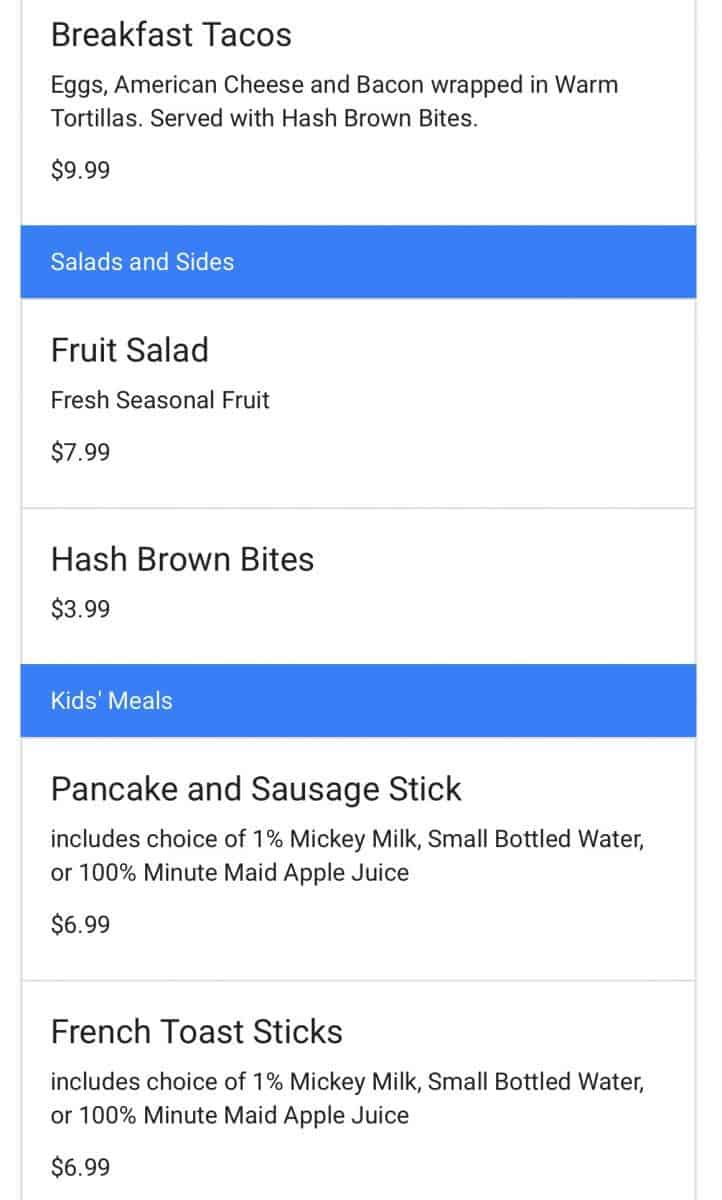
Task: Open the Fruit Salad item title
Action: click(130, 351)
